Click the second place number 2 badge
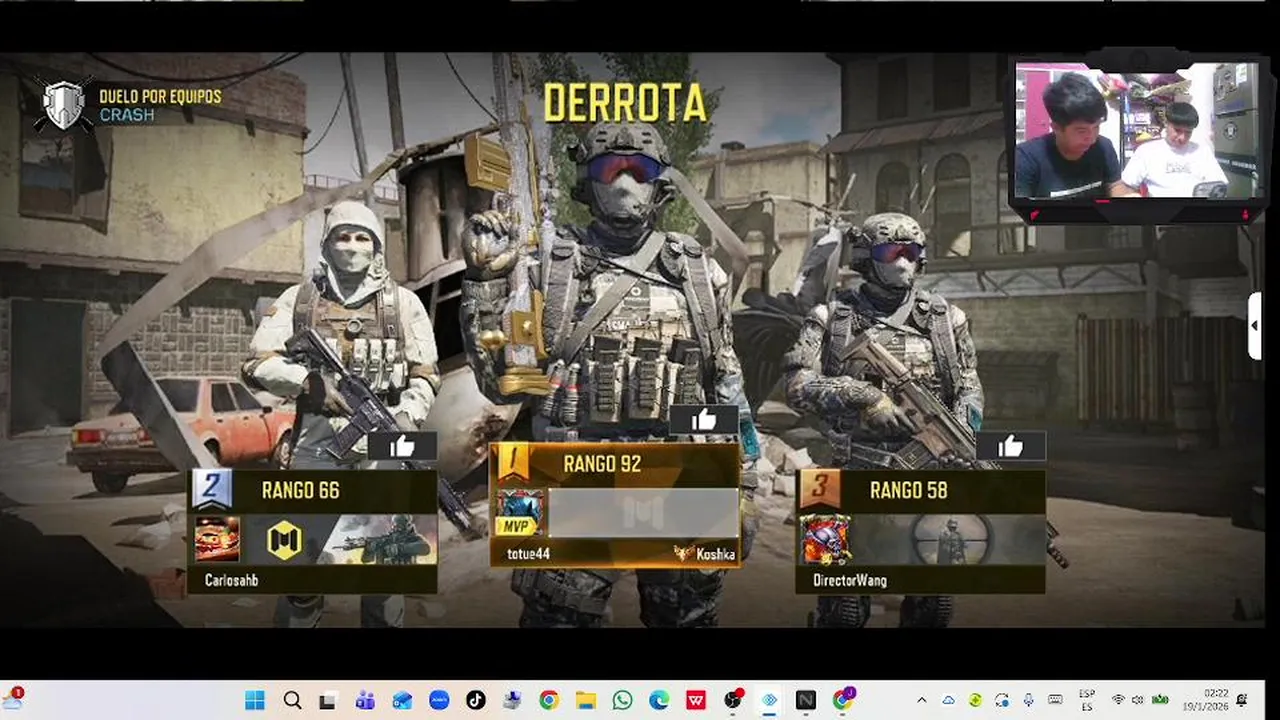Image resolution: width=1280 pixels, height=720 pixels. click(212, 489)
